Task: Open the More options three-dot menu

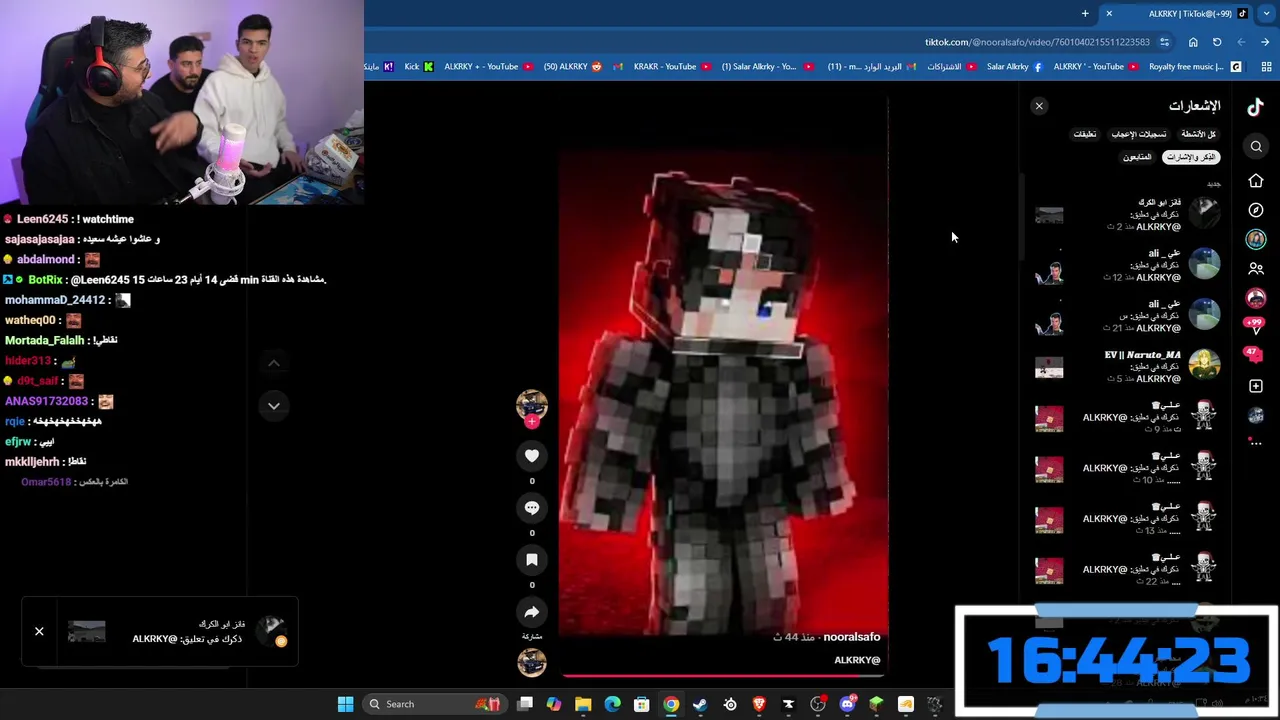Action: (1256, 442)
